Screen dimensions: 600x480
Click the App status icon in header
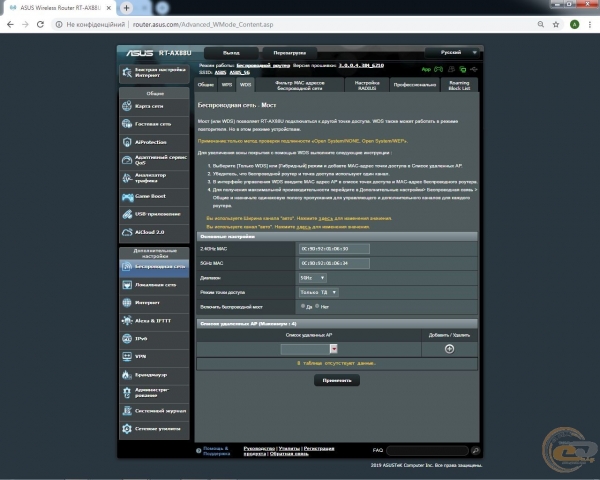[426, 69]
